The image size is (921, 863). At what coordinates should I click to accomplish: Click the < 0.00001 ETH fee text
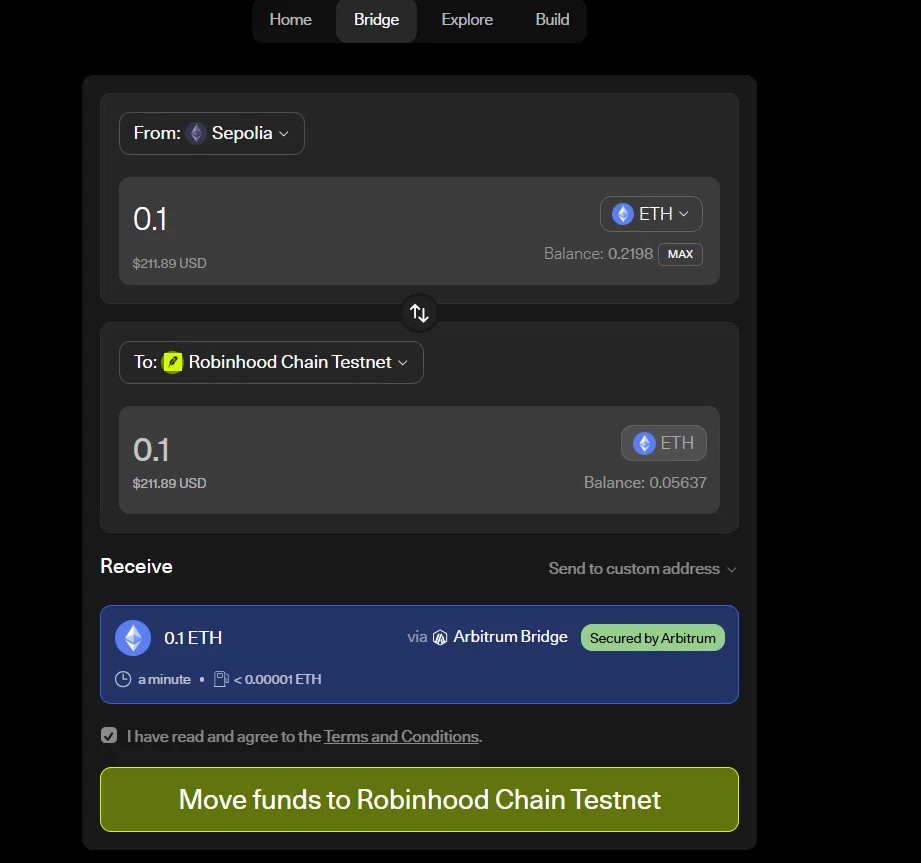[277, 680]
